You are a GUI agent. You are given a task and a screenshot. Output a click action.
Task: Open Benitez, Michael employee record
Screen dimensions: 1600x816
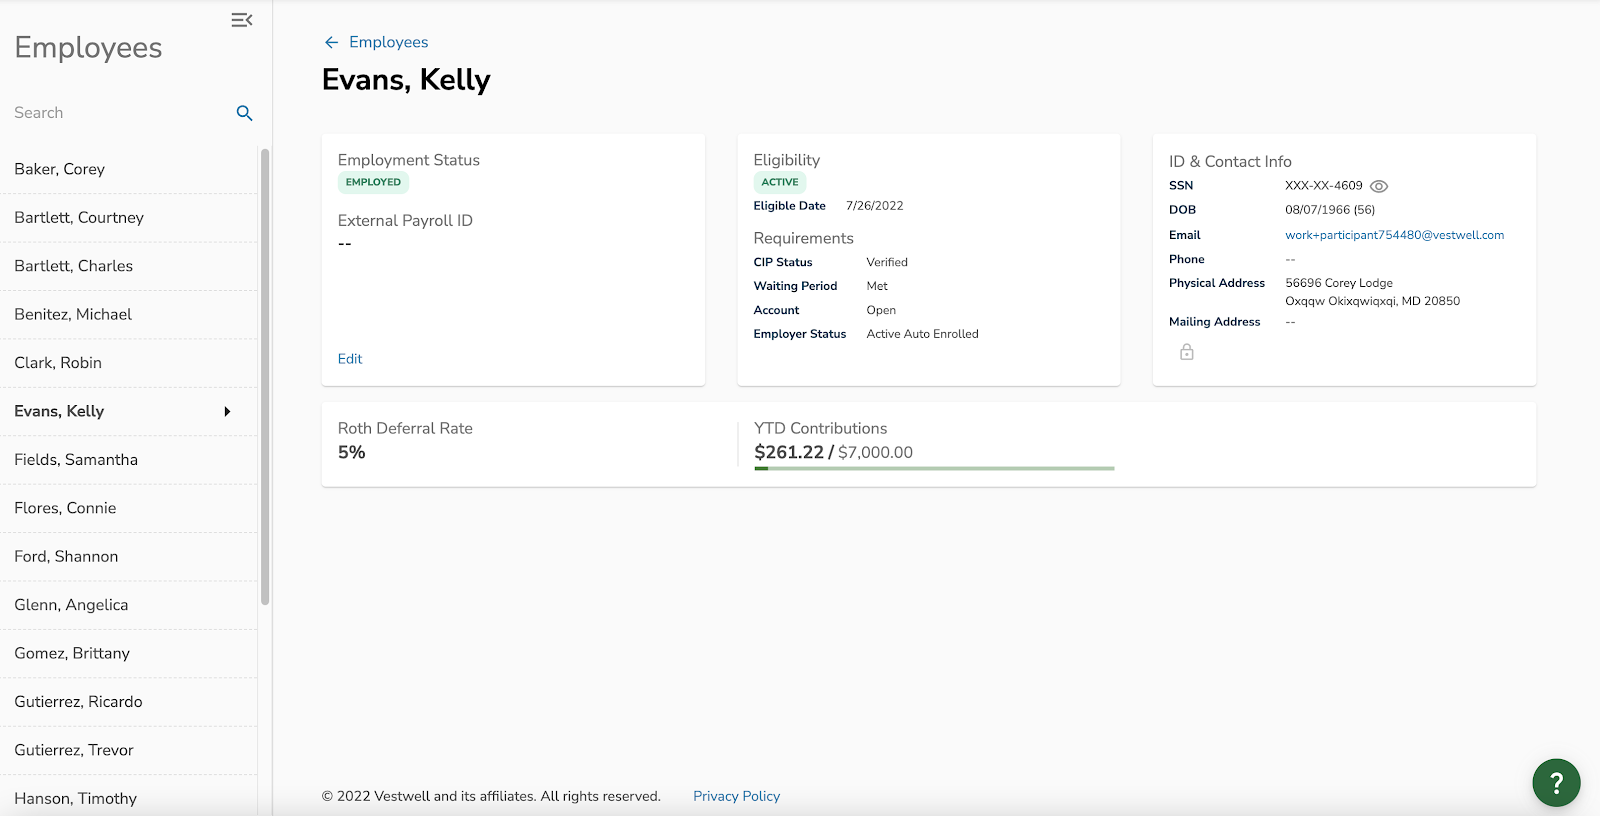coord(73,314)
